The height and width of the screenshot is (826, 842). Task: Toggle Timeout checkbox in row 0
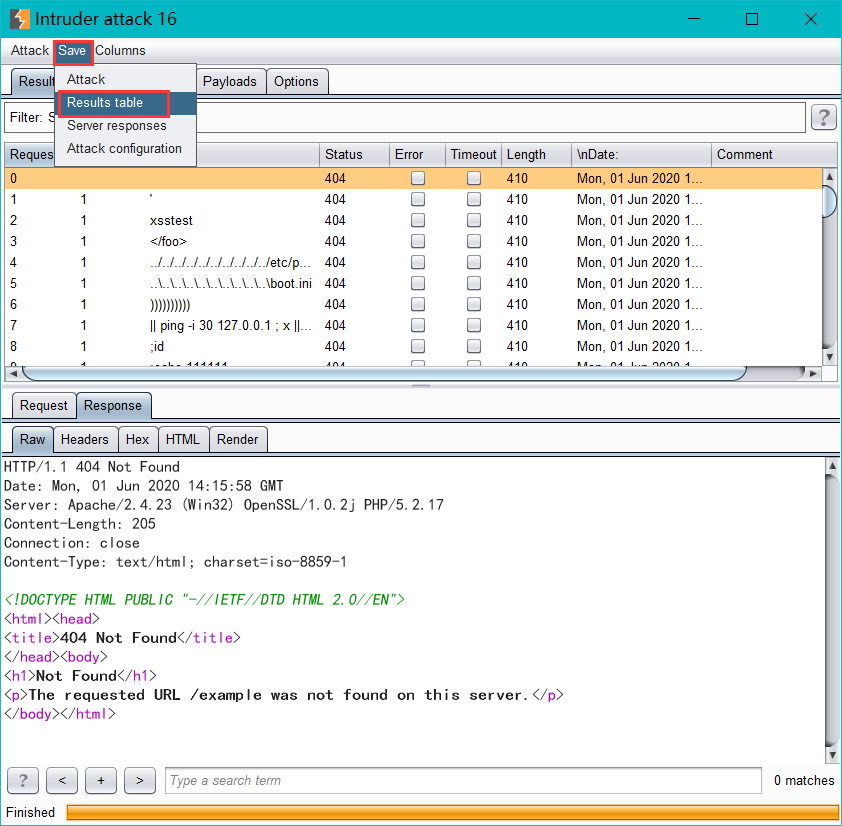point(474,178)
